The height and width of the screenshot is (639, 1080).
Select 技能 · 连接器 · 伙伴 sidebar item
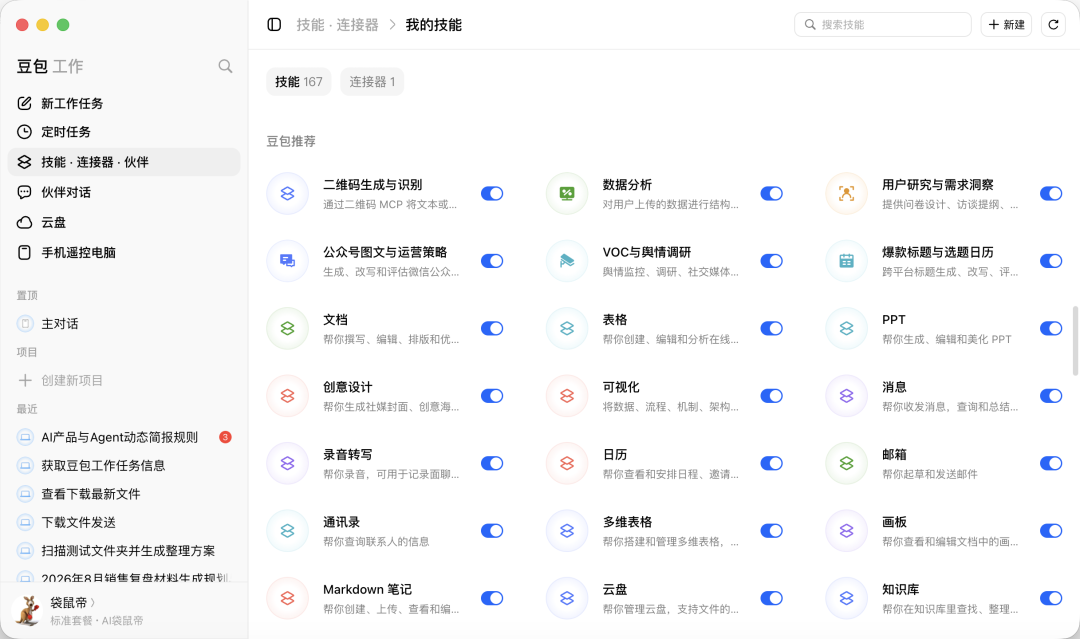[x=124, y=162]
